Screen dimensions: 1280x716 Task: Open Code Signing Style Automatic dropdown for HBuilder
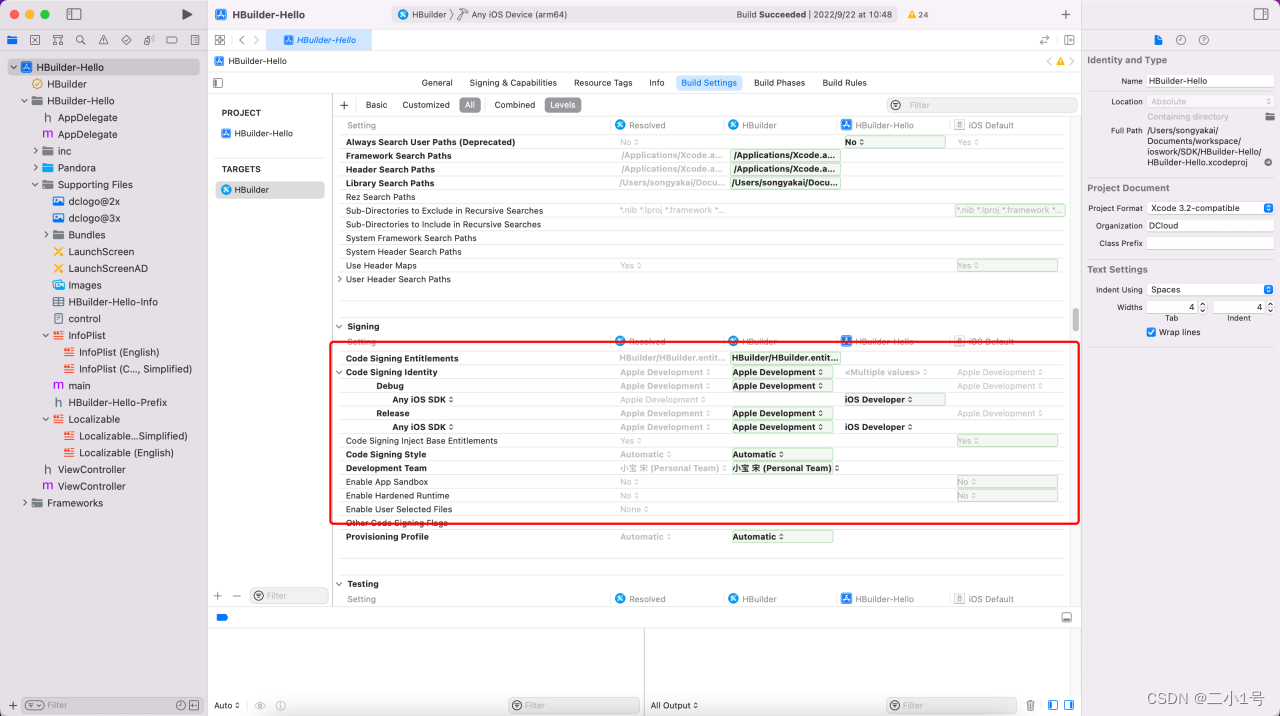[x=782, y=454]
